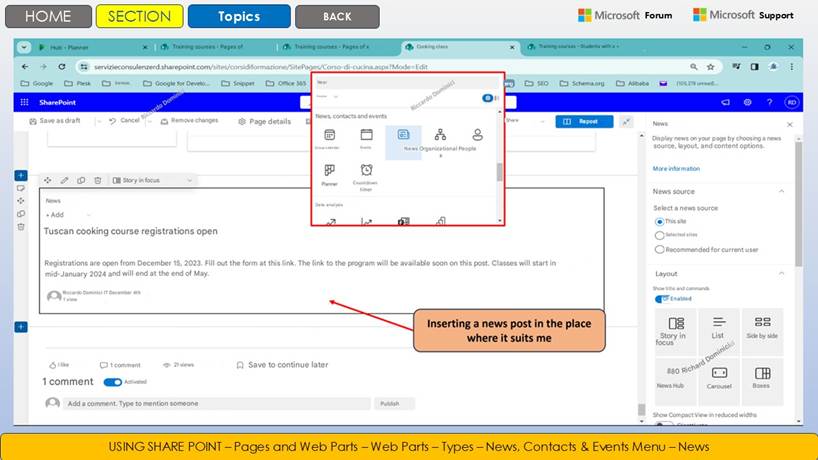Delete the news web part with trash icon
This screenshot has height=460, width=818.
coord(98,180)
